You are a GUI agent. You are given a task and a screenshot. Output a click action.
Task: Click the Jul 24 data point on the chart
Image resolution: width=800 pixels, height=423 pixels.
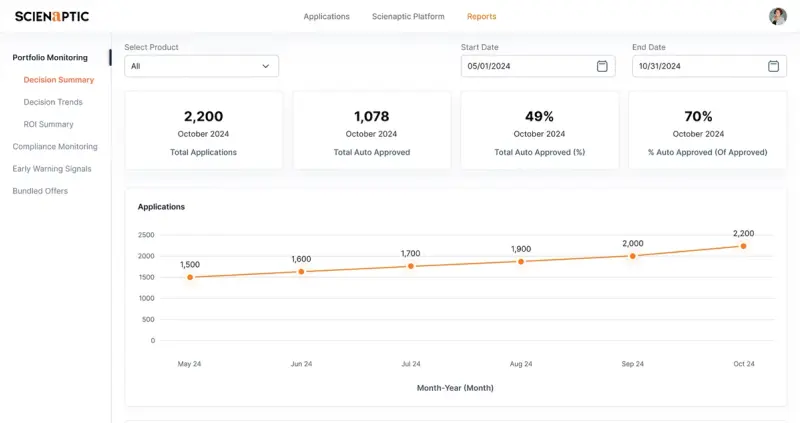pos(411,266)
